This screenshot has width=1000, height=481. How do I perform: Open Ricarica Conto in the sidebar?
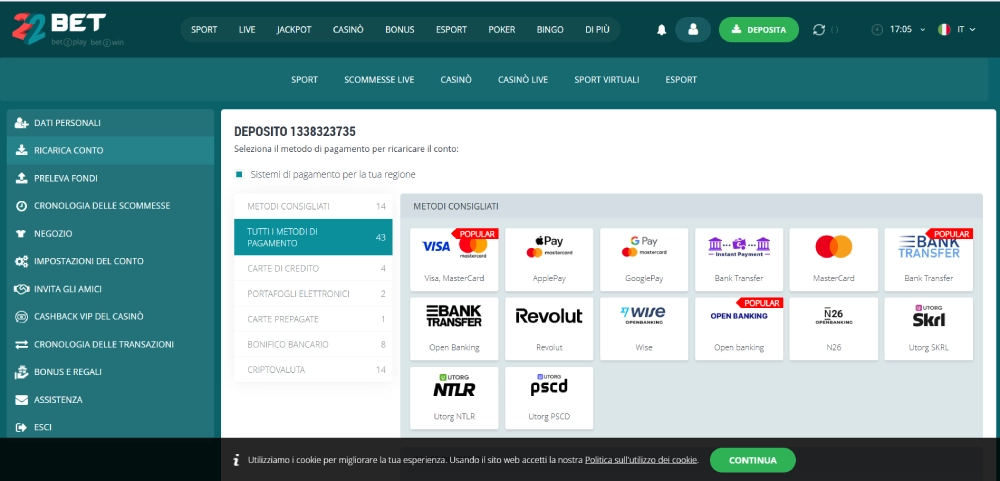pos(110,151)
